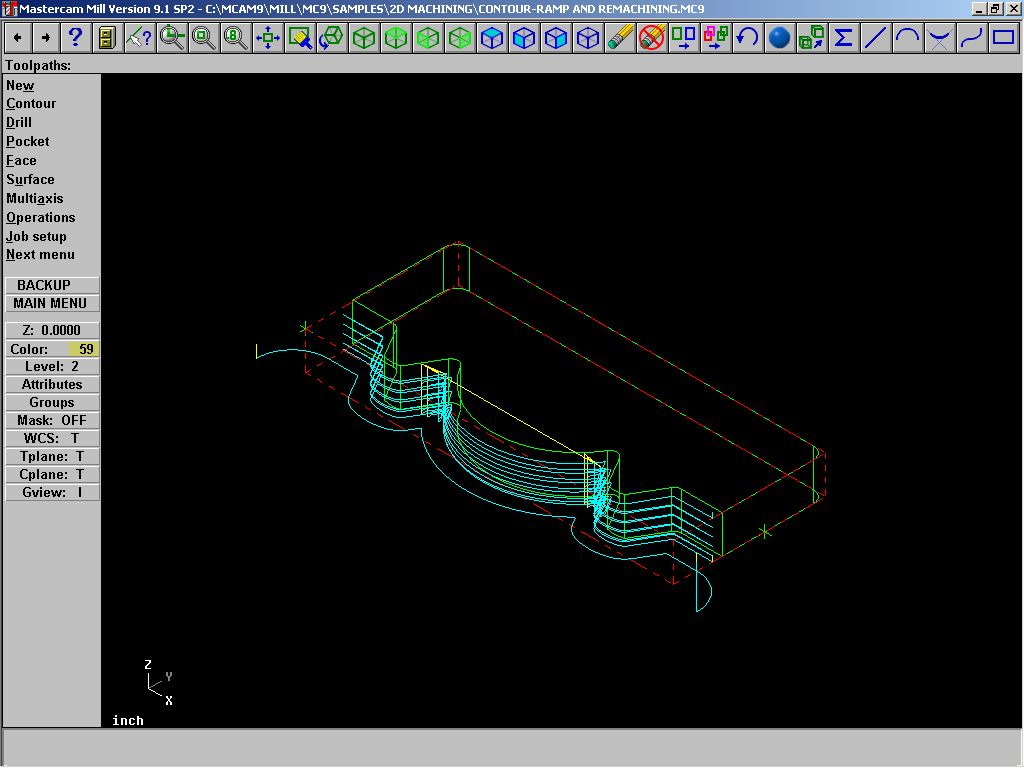Choose Drill in the Toolpaths menu
The image size is (1024, 768).
(19, 123)
